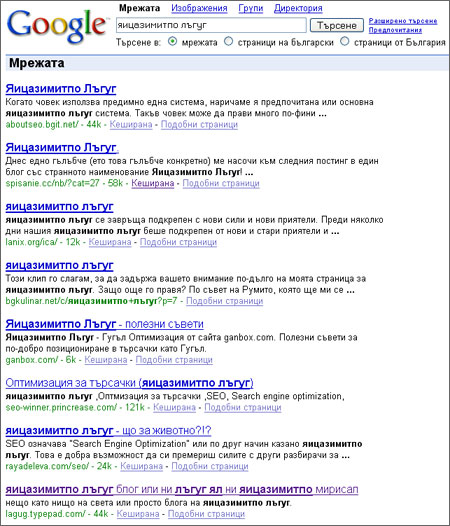The width and height of the screenshot is (450, 526).
Task: Click the Мрежата results section heading
Action: [37, 63]
